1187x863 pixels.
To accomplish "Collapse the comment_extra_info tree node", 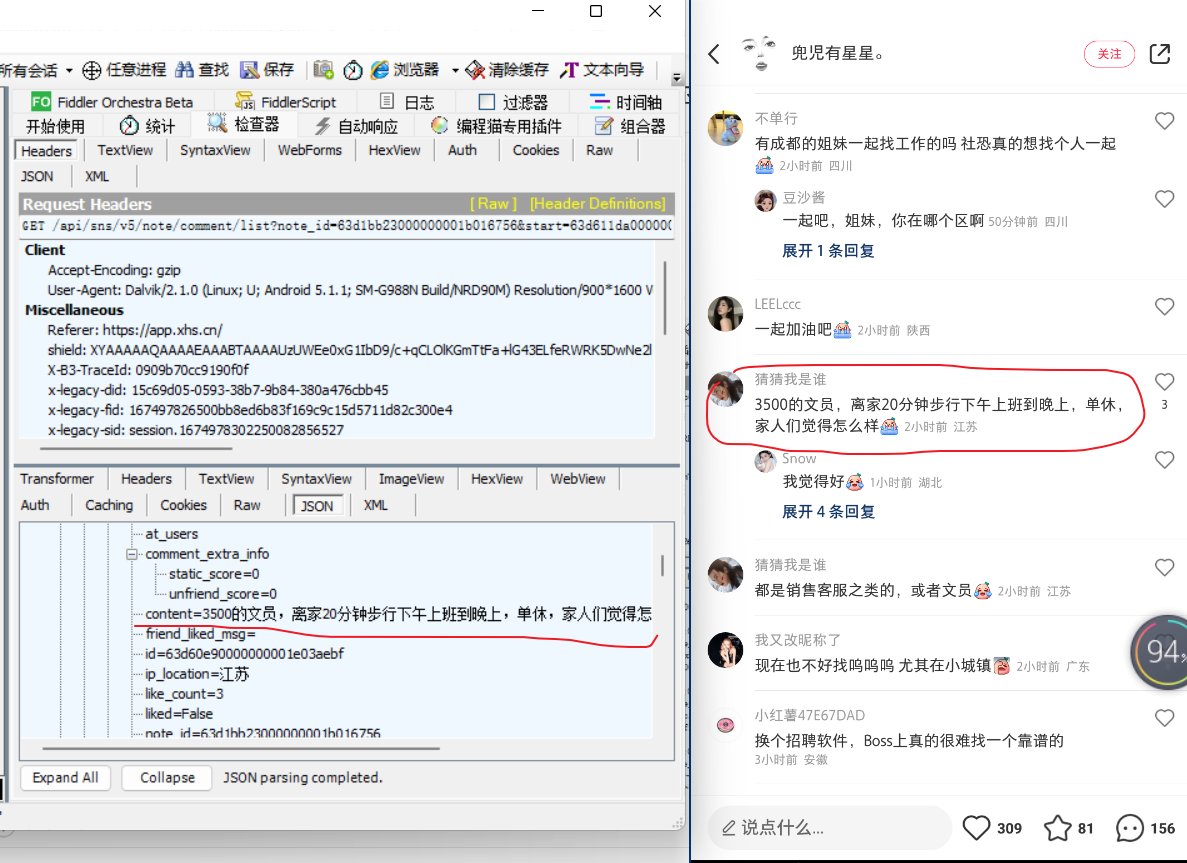I will coord(133,554).
